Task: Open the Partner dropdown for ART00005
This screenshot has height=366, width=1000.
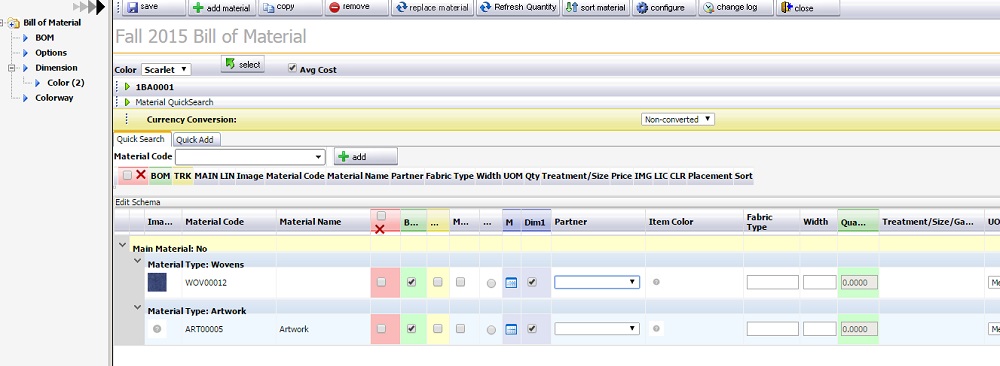Action: click(597, 328)
